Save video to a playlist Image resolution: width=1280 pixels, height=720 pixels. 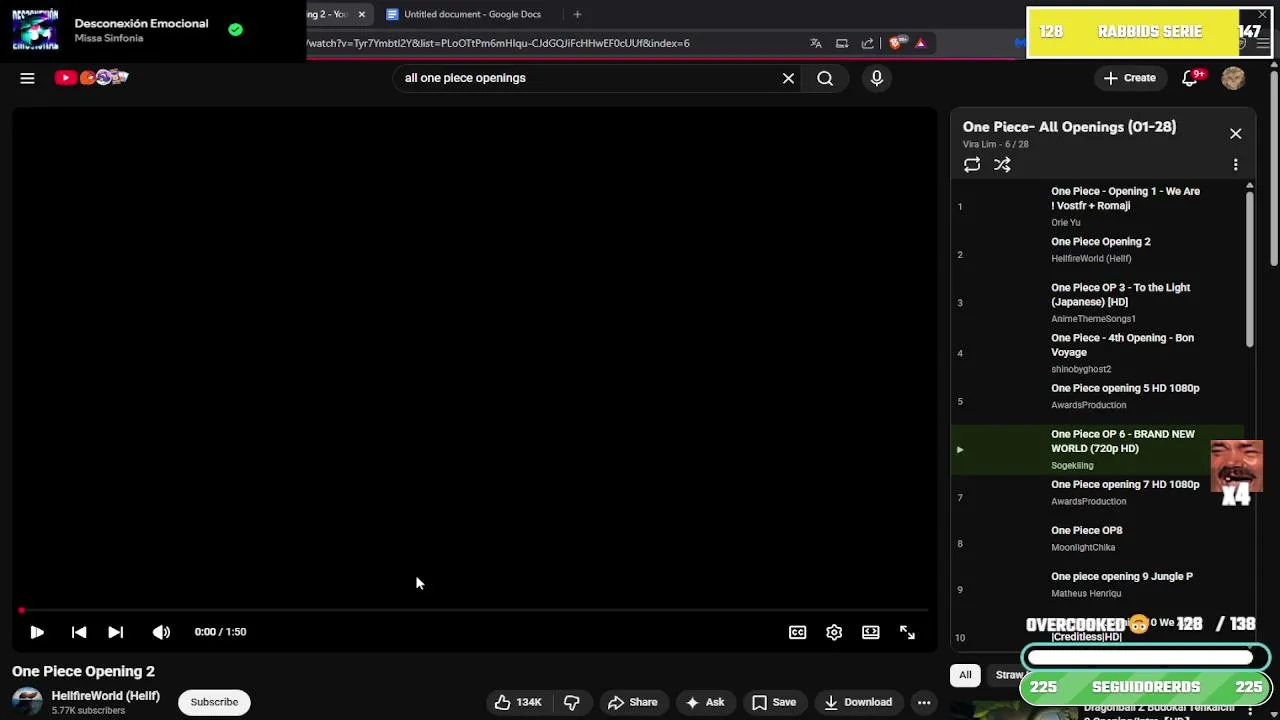coord(774,702)
